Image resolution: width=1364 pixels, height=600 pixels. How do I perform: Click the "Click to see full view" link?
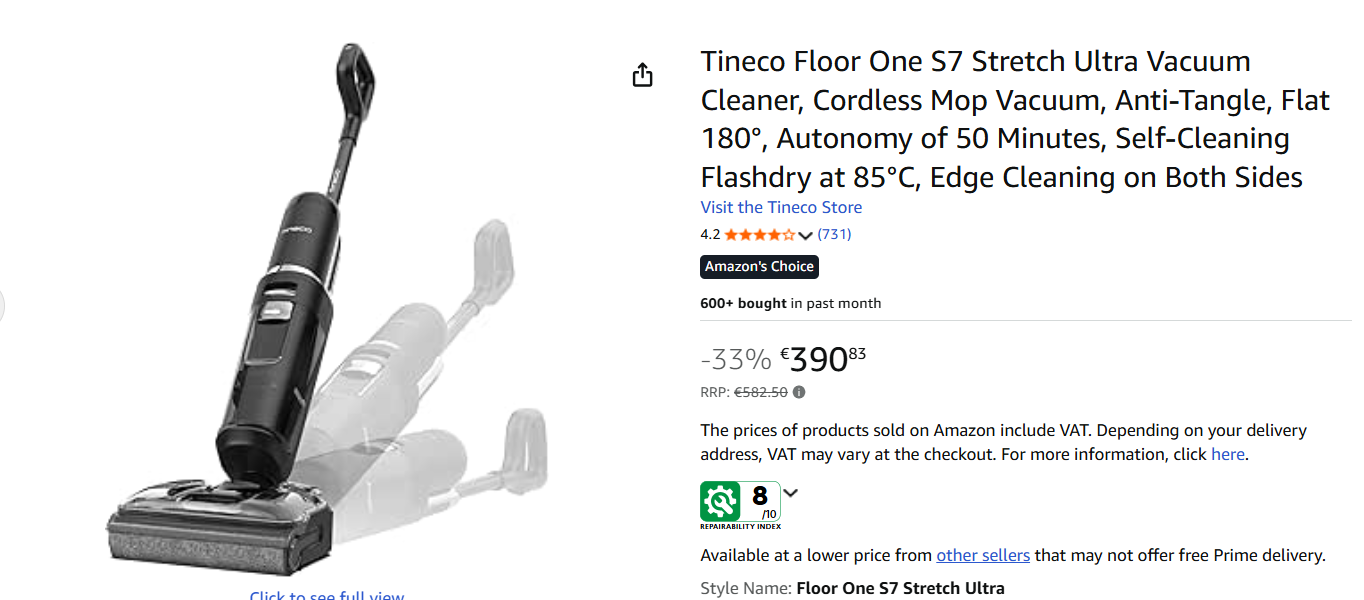(x=327, y=596)
